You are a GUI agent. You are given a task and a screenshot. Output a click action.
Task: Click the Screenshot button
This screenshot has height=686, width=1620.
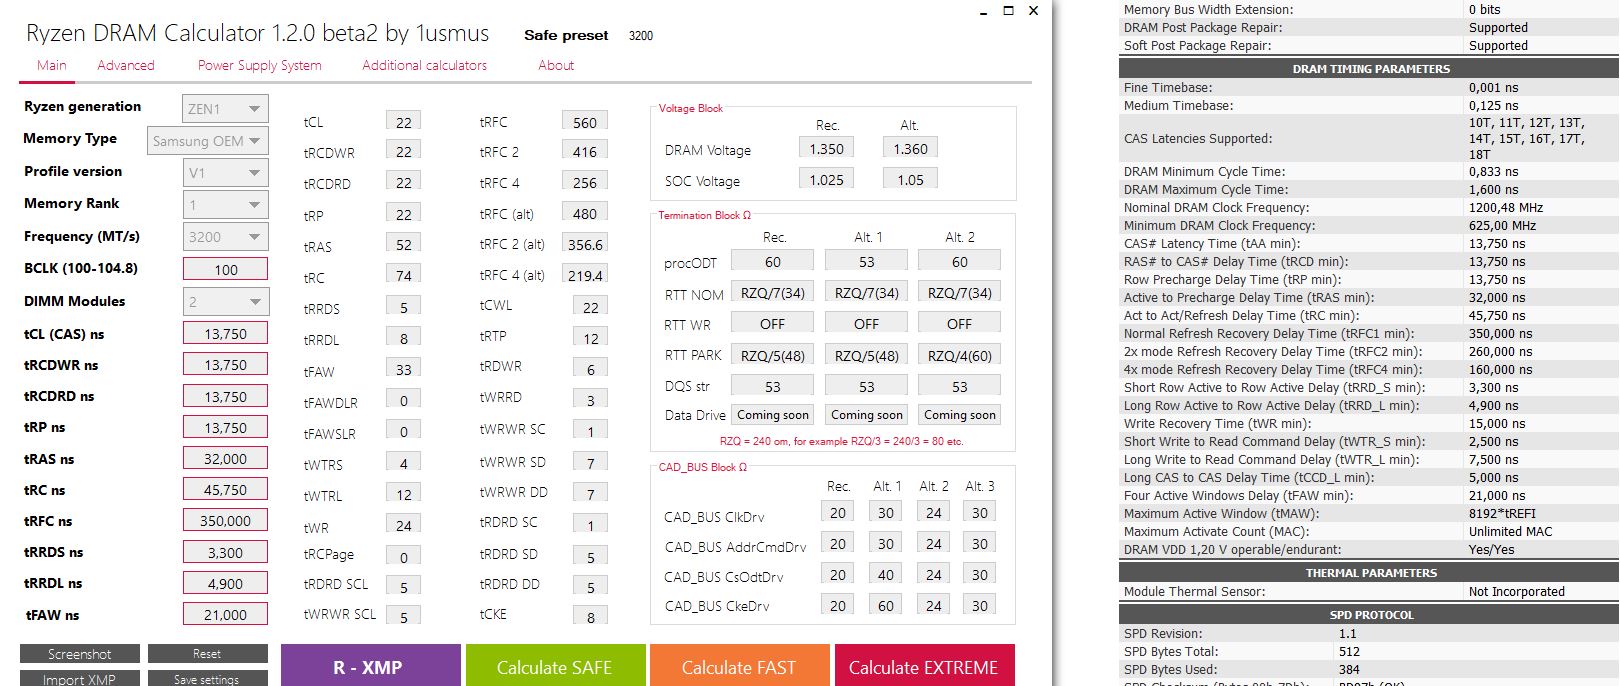80,654
